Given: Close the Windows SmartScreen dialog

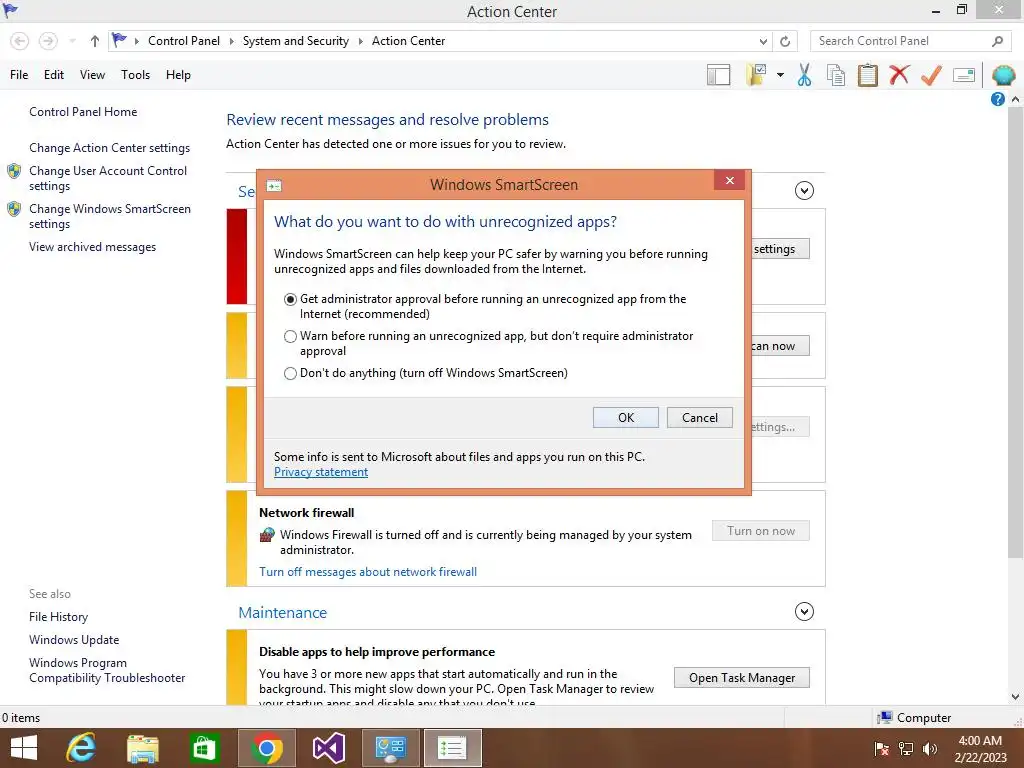Looking at the screenshot, I should [x=729, y=181].
